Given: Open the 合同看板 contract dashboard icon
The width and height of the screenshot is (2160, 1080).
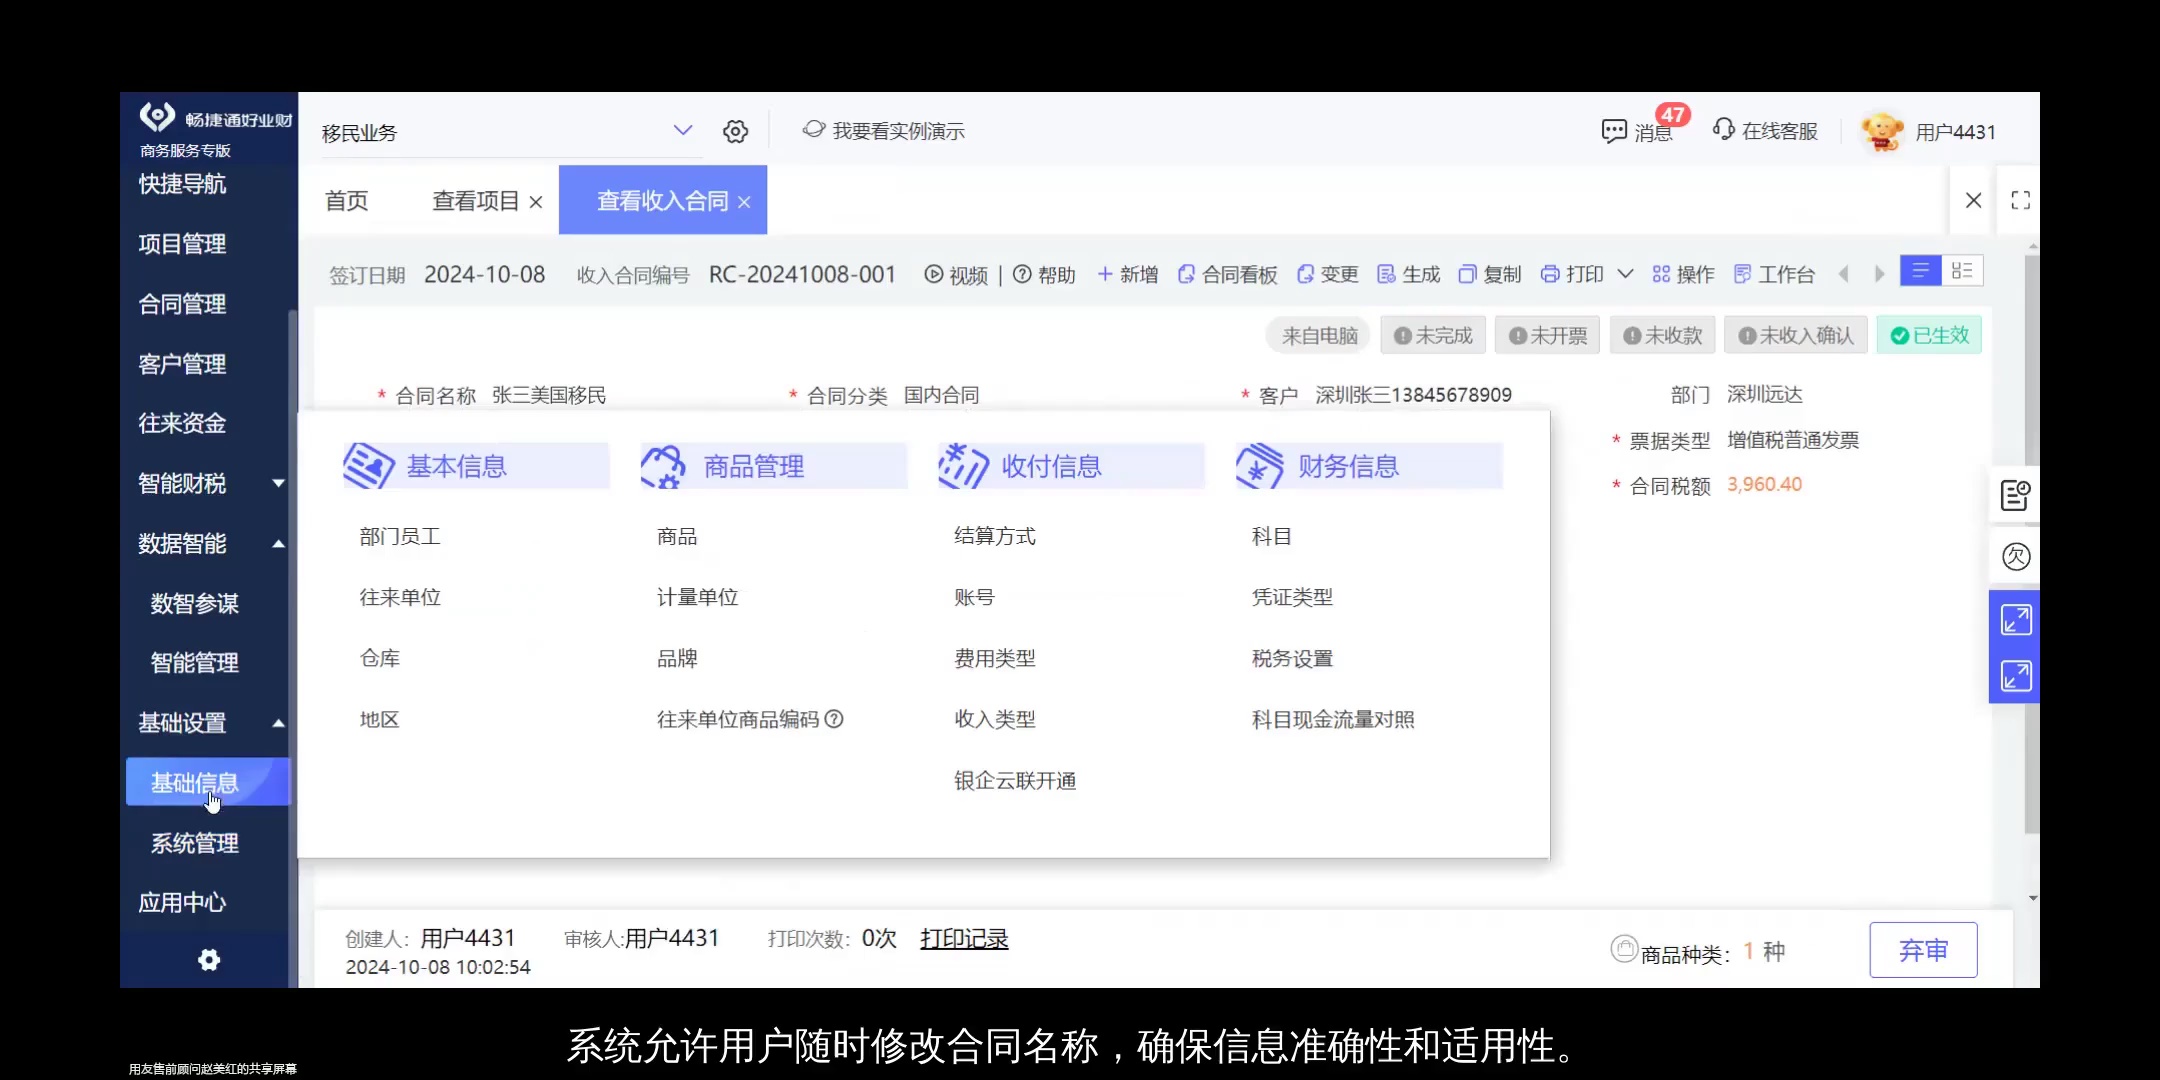Looking at the screenshot, I should coord(1226,274).
